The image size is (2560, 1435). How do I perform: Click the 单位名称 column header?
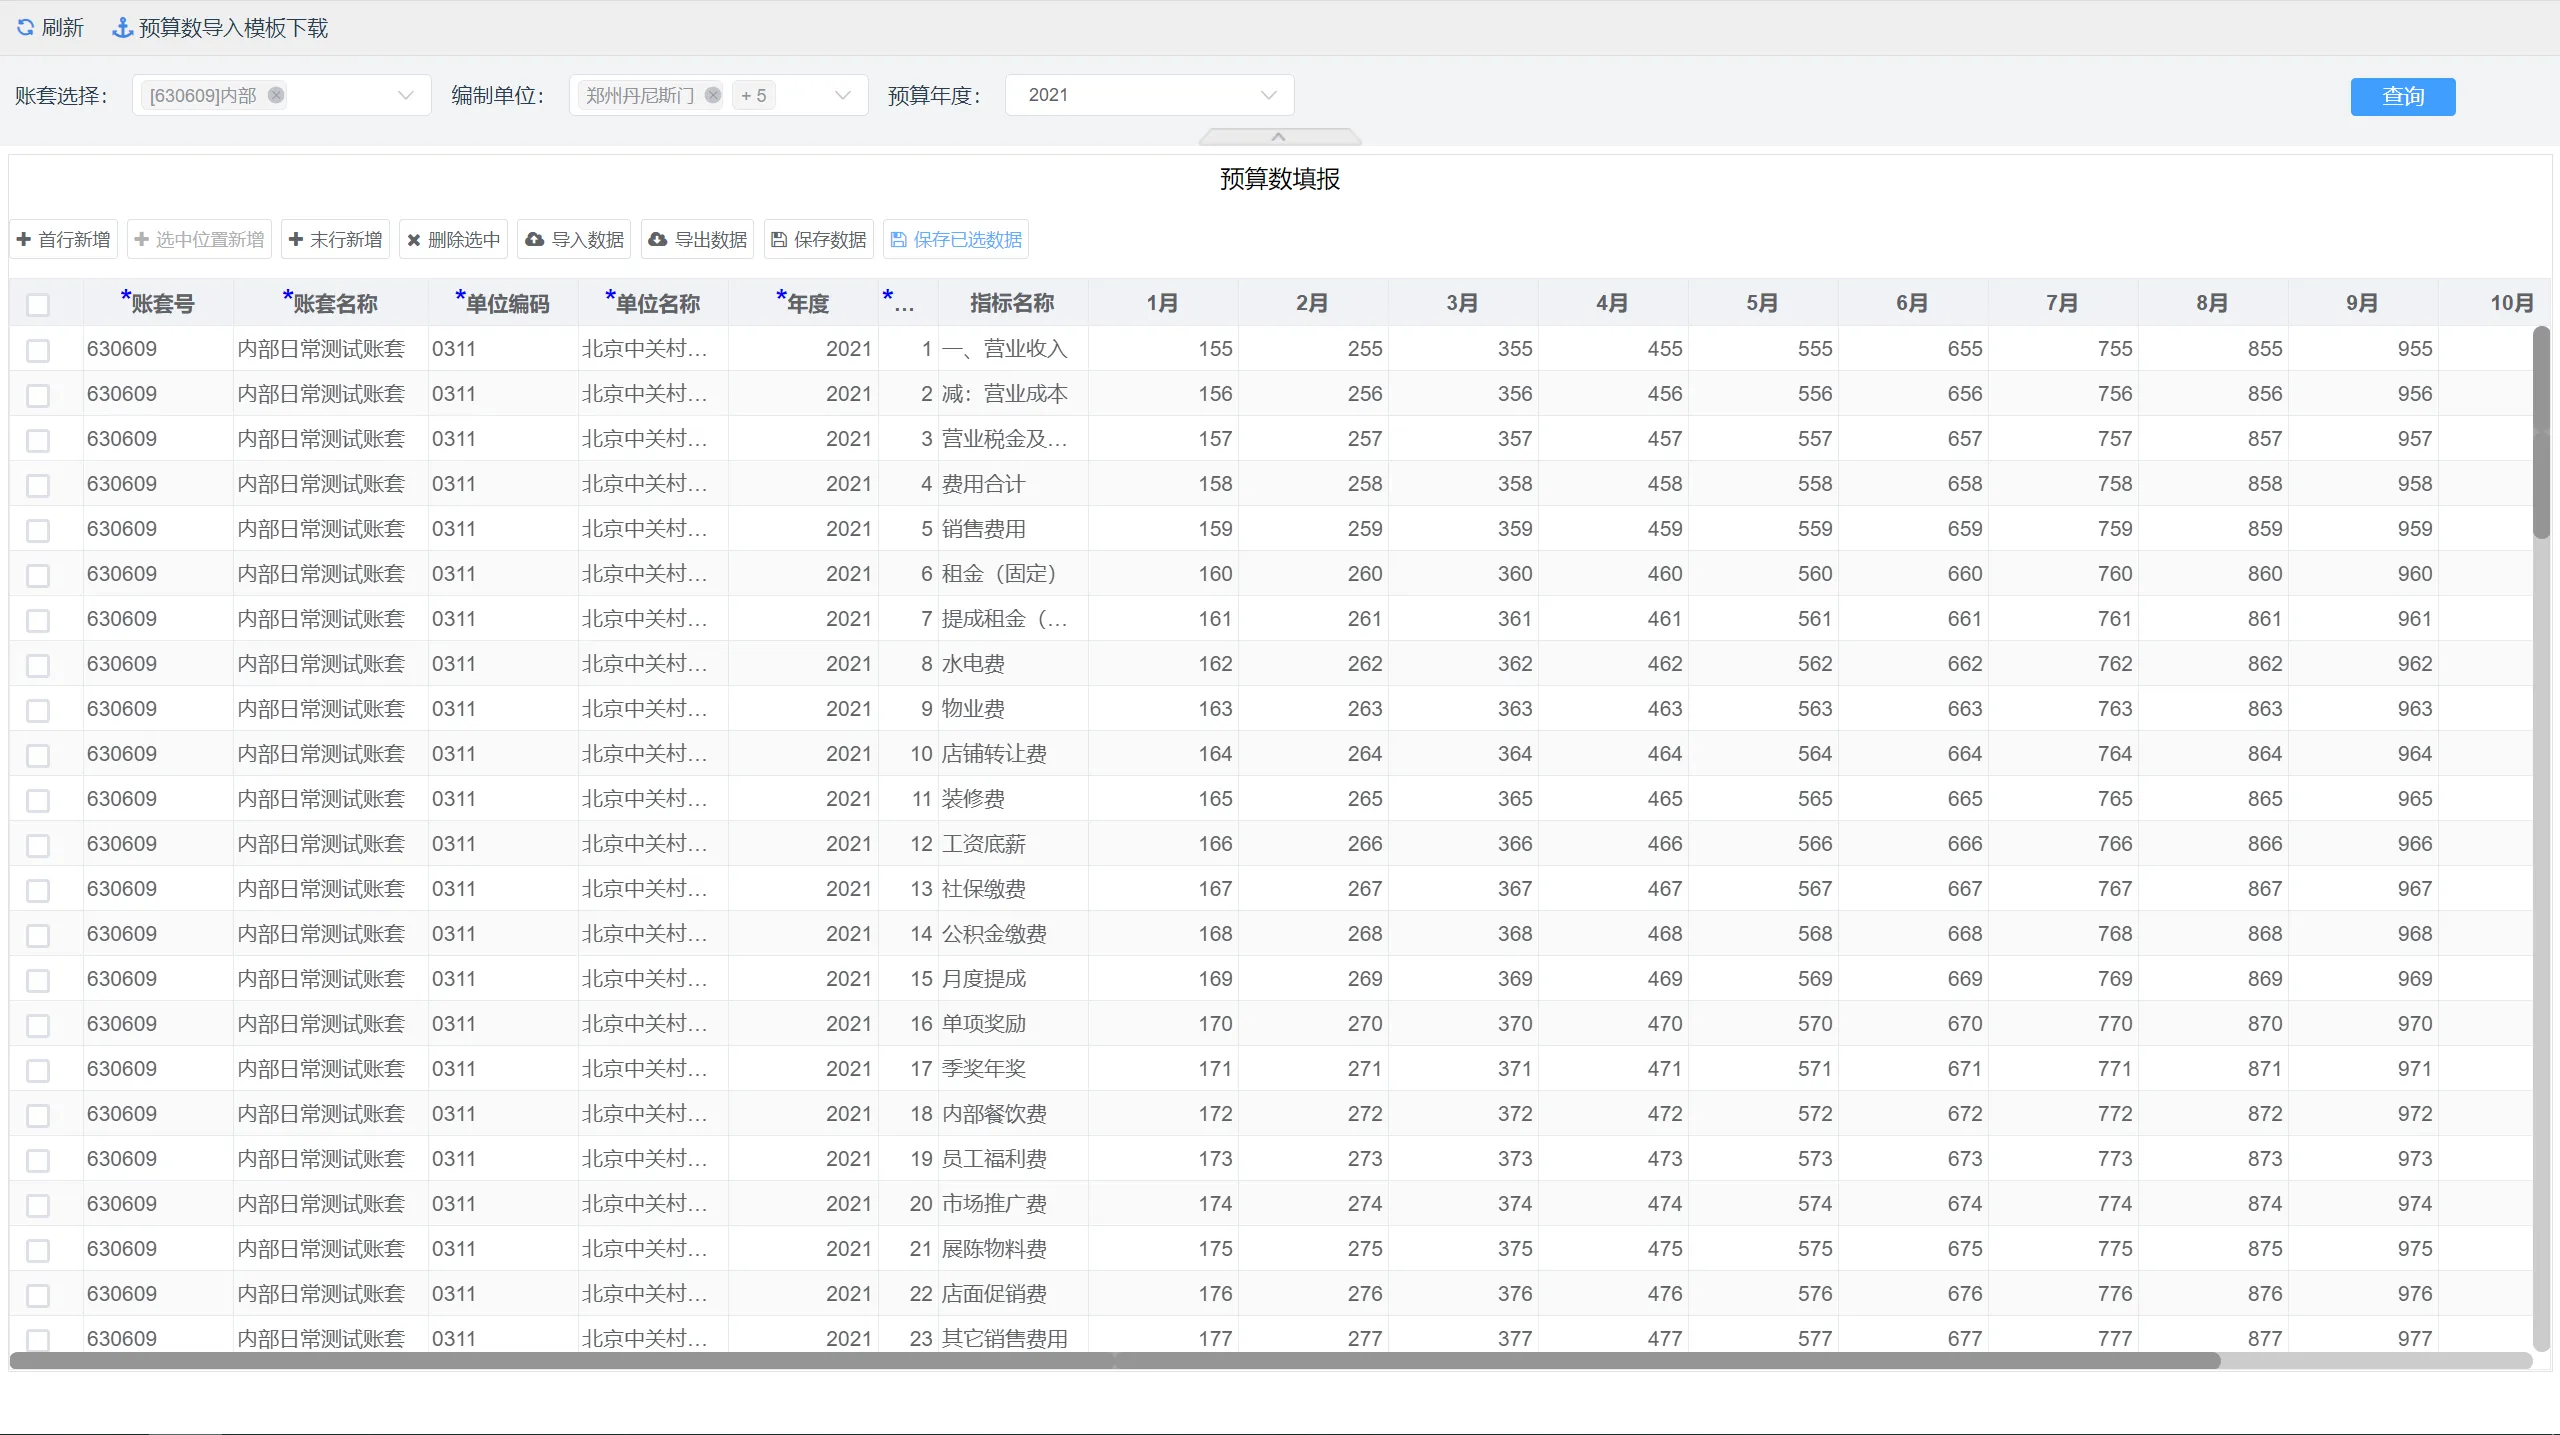coord(653,303)
